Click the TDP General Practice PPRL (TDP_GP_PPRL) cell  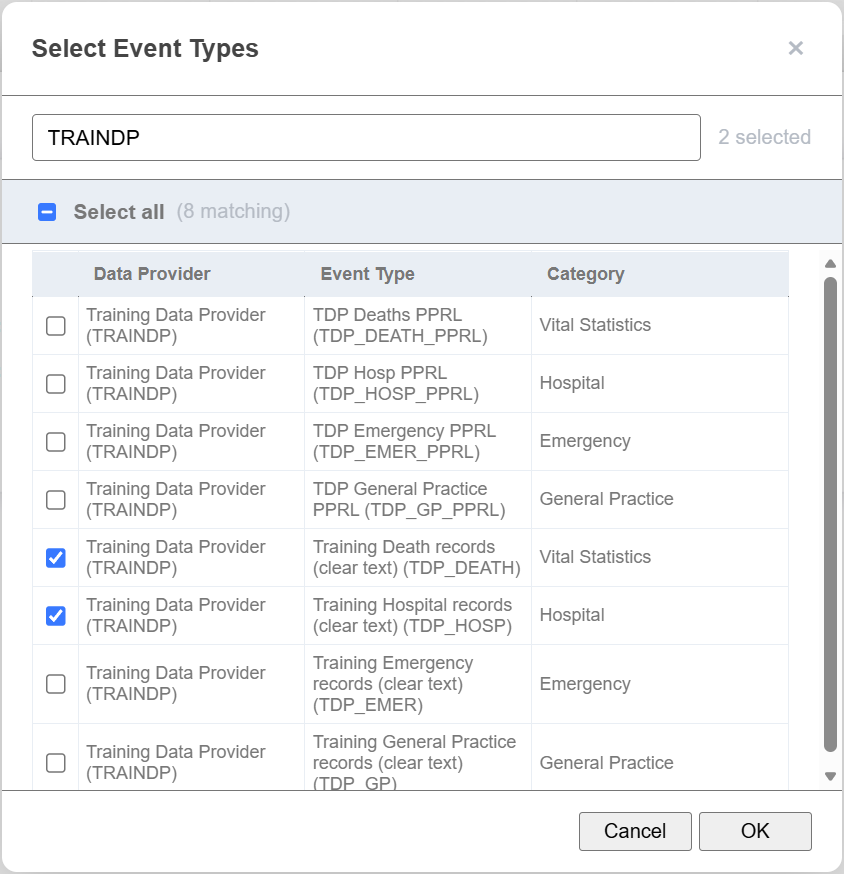point(418,499)
